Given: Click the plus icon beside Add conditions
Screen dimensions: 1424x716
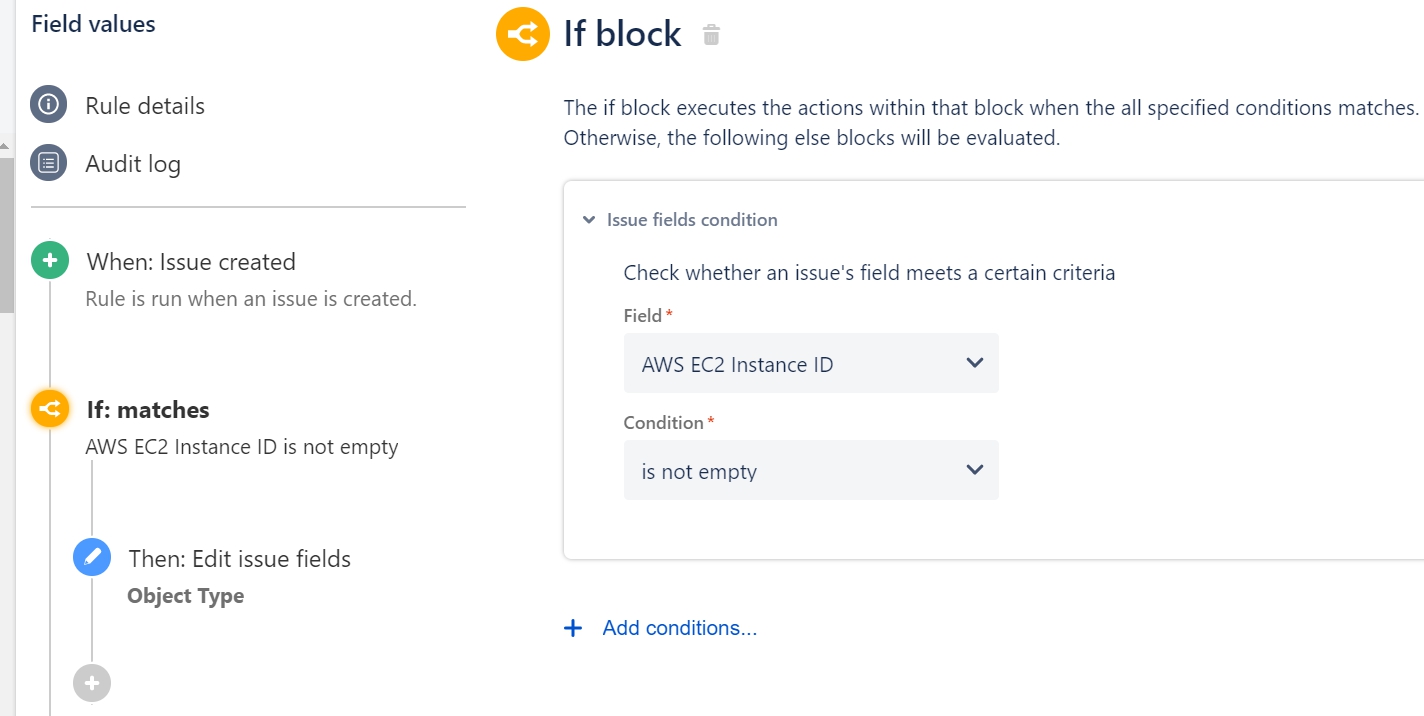Looking at the screenshot, I should click(573, 628).
